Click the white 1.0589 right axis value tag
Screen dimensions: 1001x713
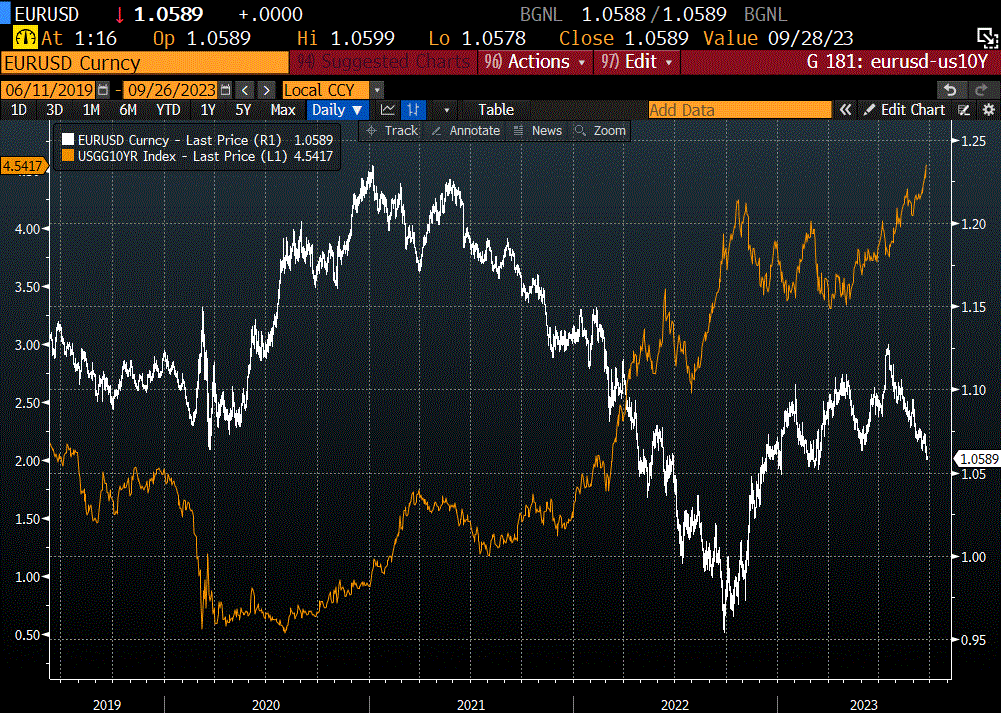coord(977,459)
